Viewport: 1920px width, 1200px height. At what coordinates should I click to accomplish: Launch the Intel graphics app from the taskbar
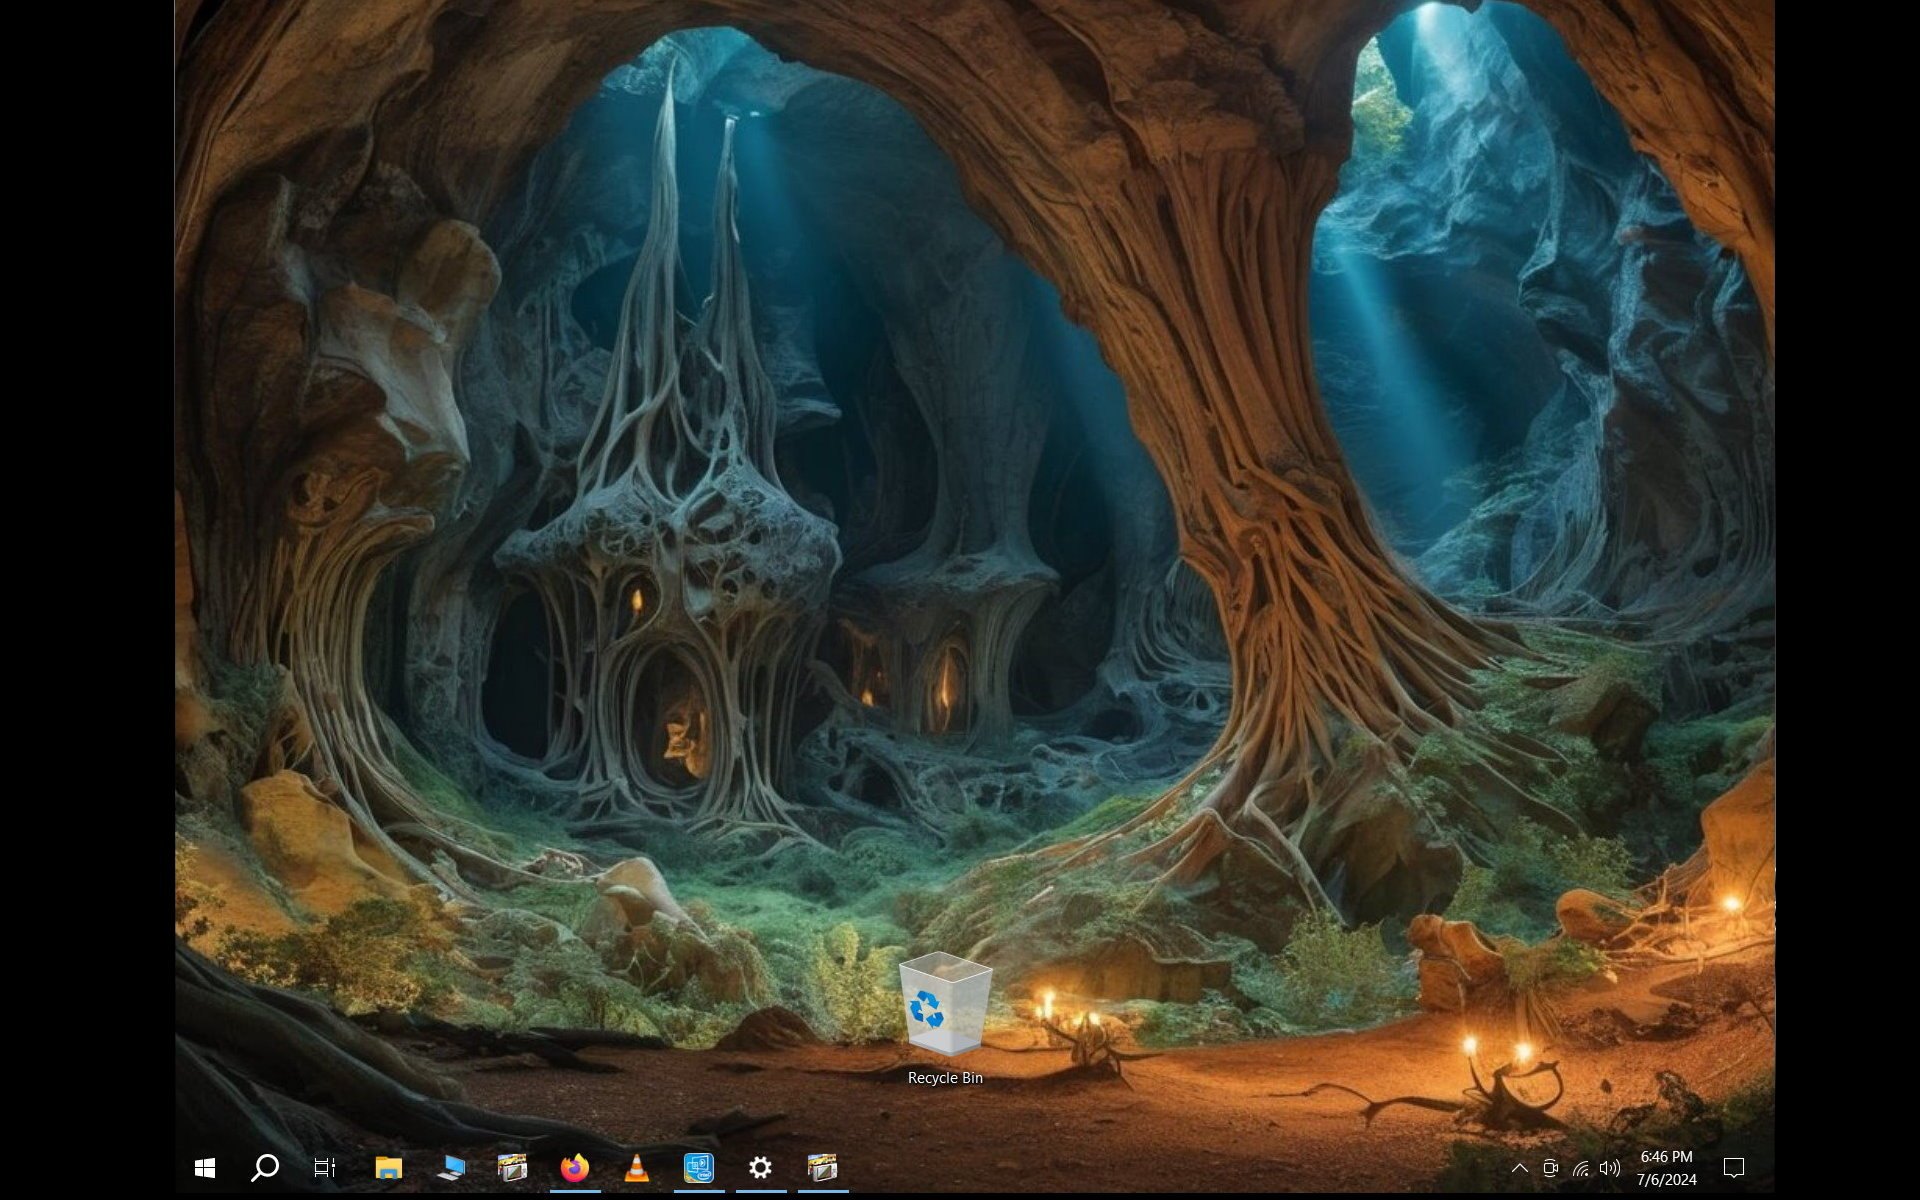(698, 1167)
